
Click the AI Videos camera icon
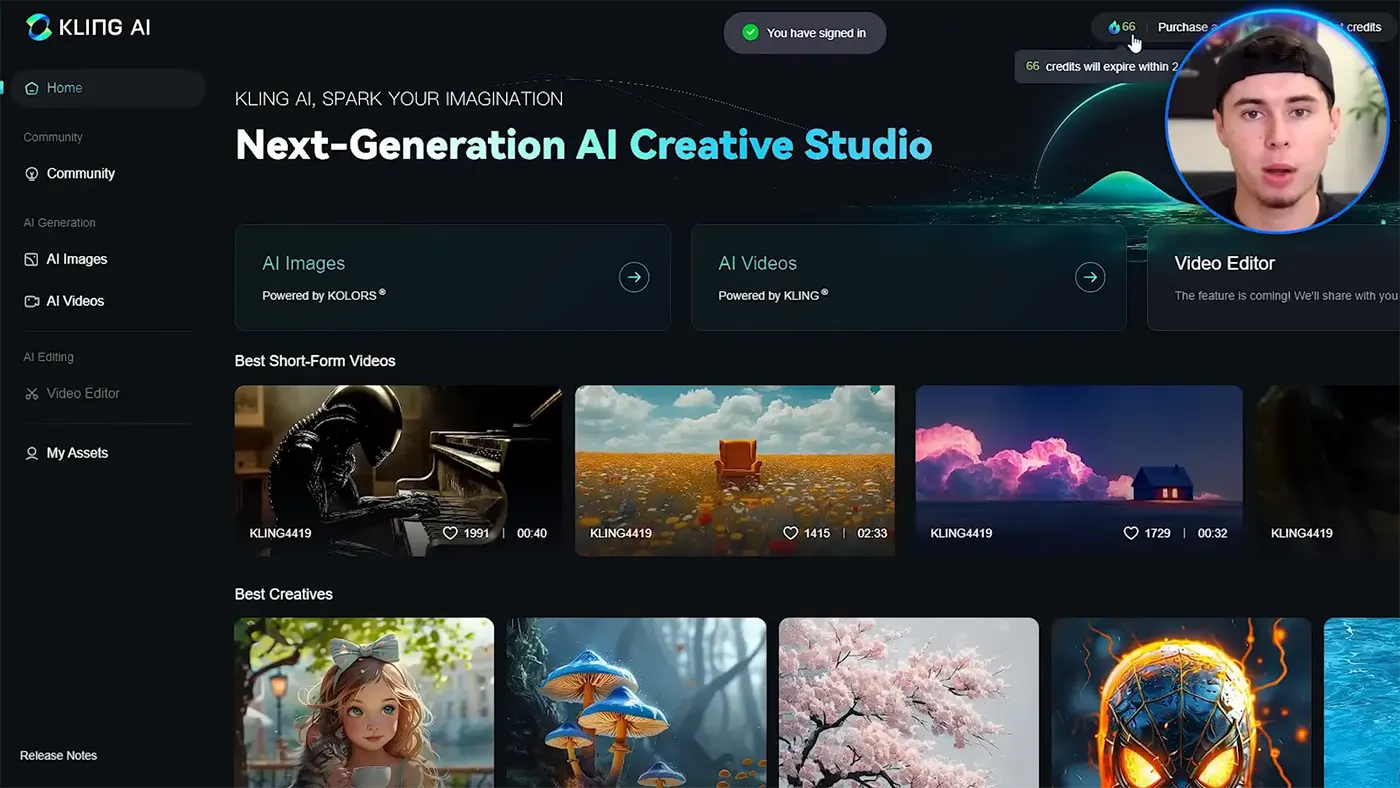[x=31, y=301]
